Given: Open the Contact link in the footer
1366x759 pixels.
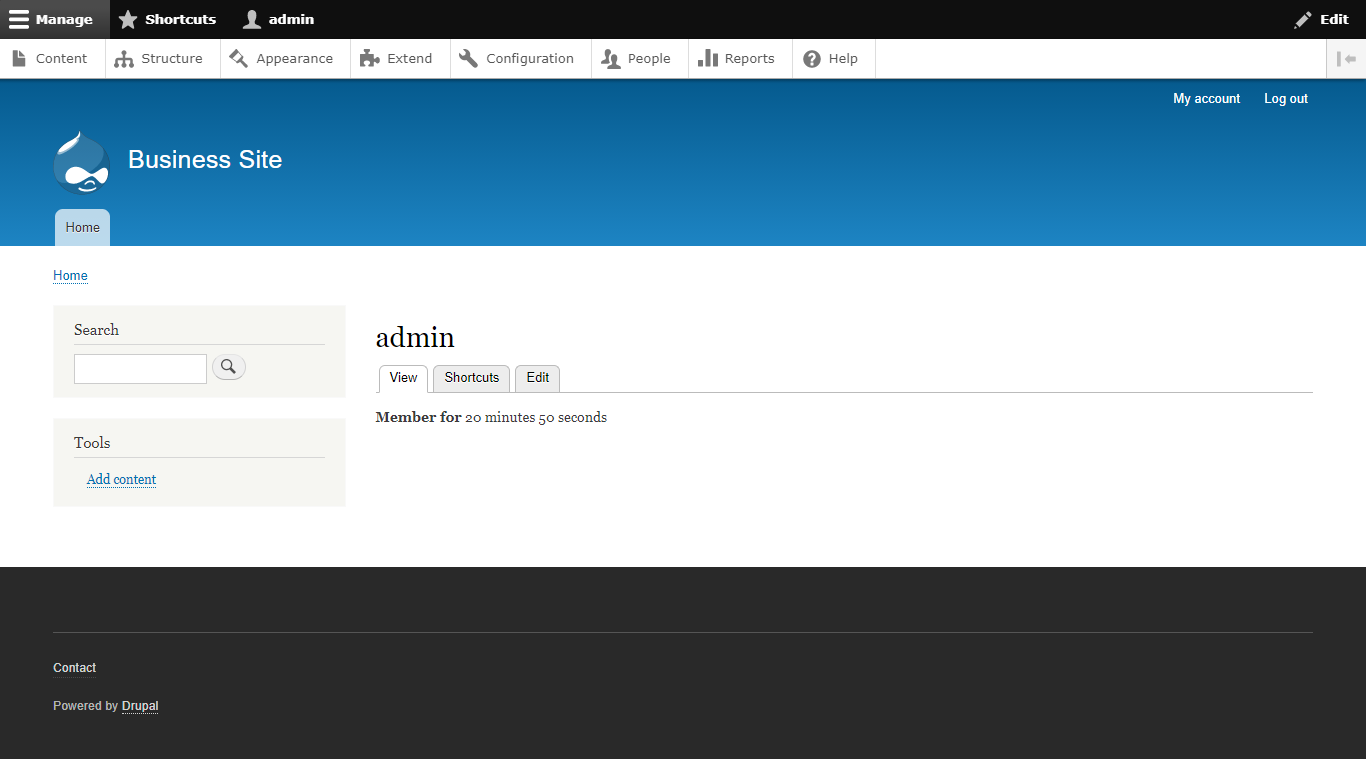Looking at the screenshot, I should coord(74,667).
